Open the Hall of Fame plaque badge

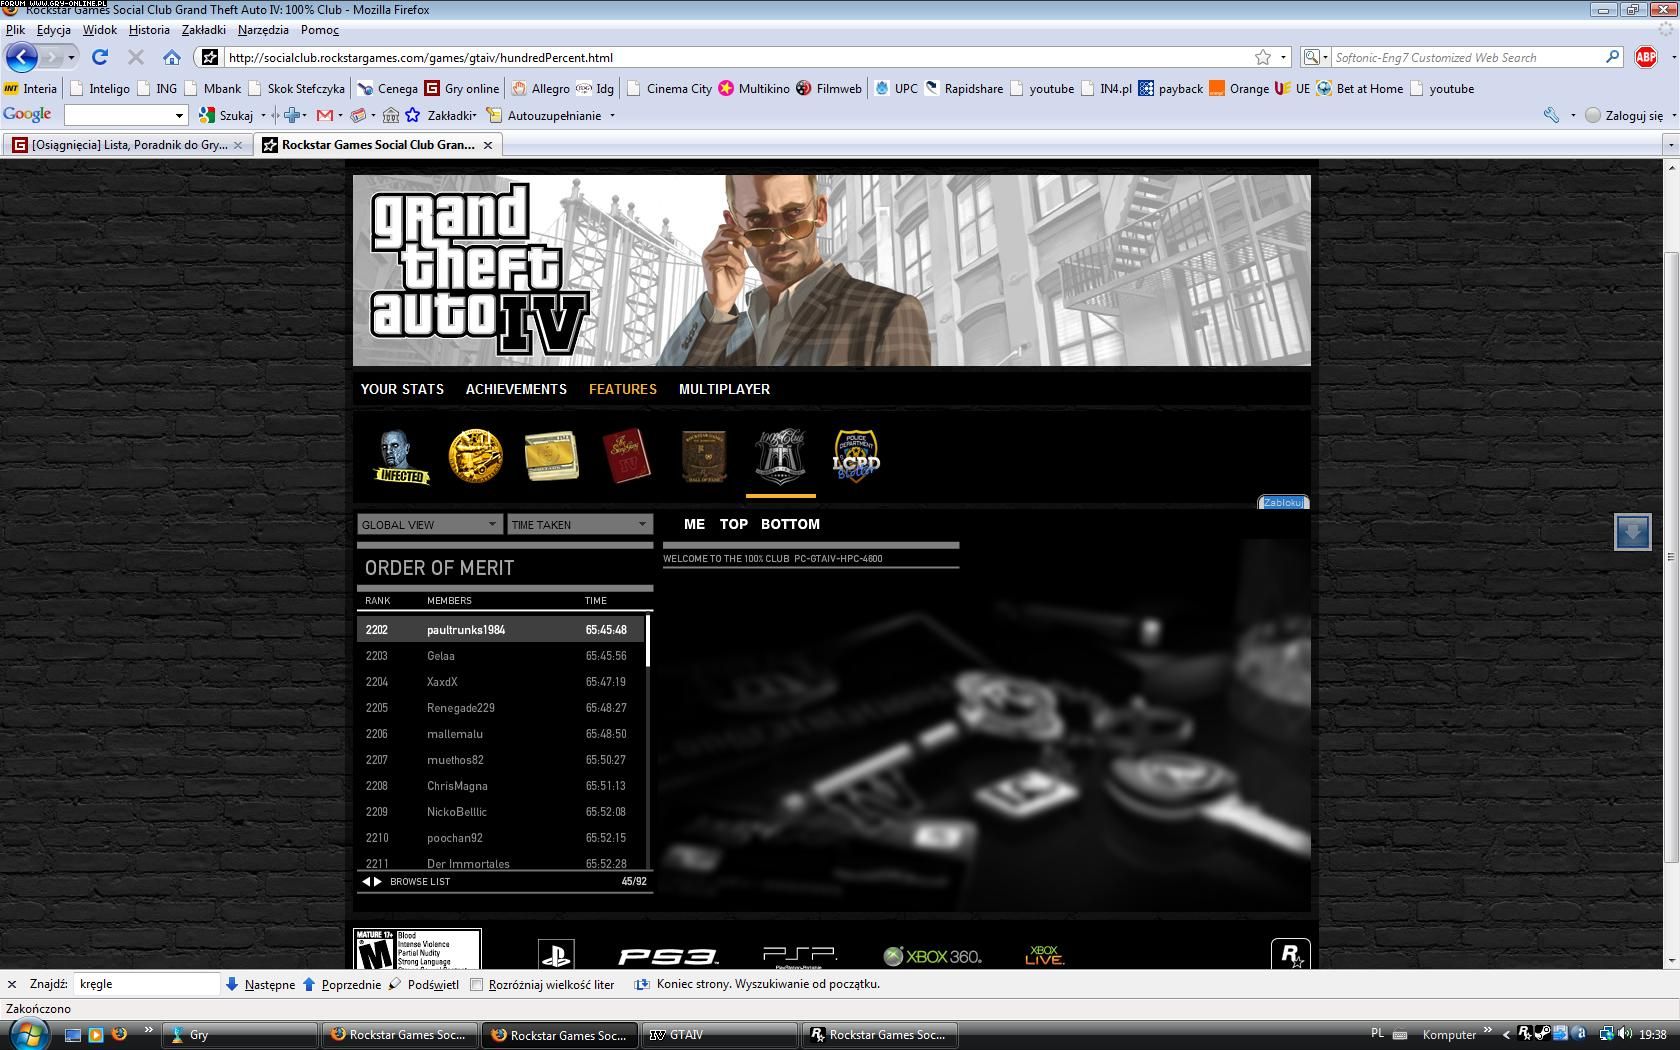pos(703,457)
